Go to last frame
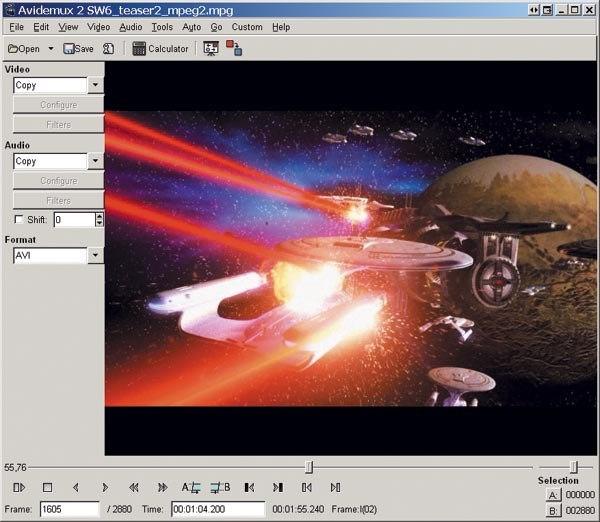Screen dimensions: 600x522 (x=335, y=488)
